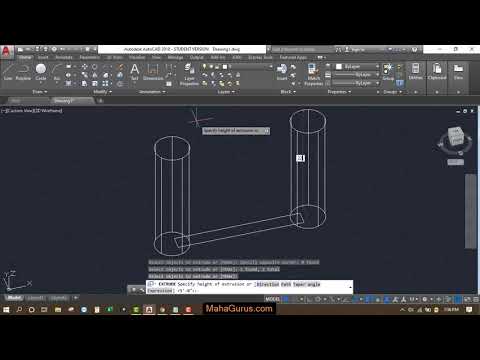Click the Insert block icon
The width and height of the screenshot is (480, 360).
click(282, 72)
